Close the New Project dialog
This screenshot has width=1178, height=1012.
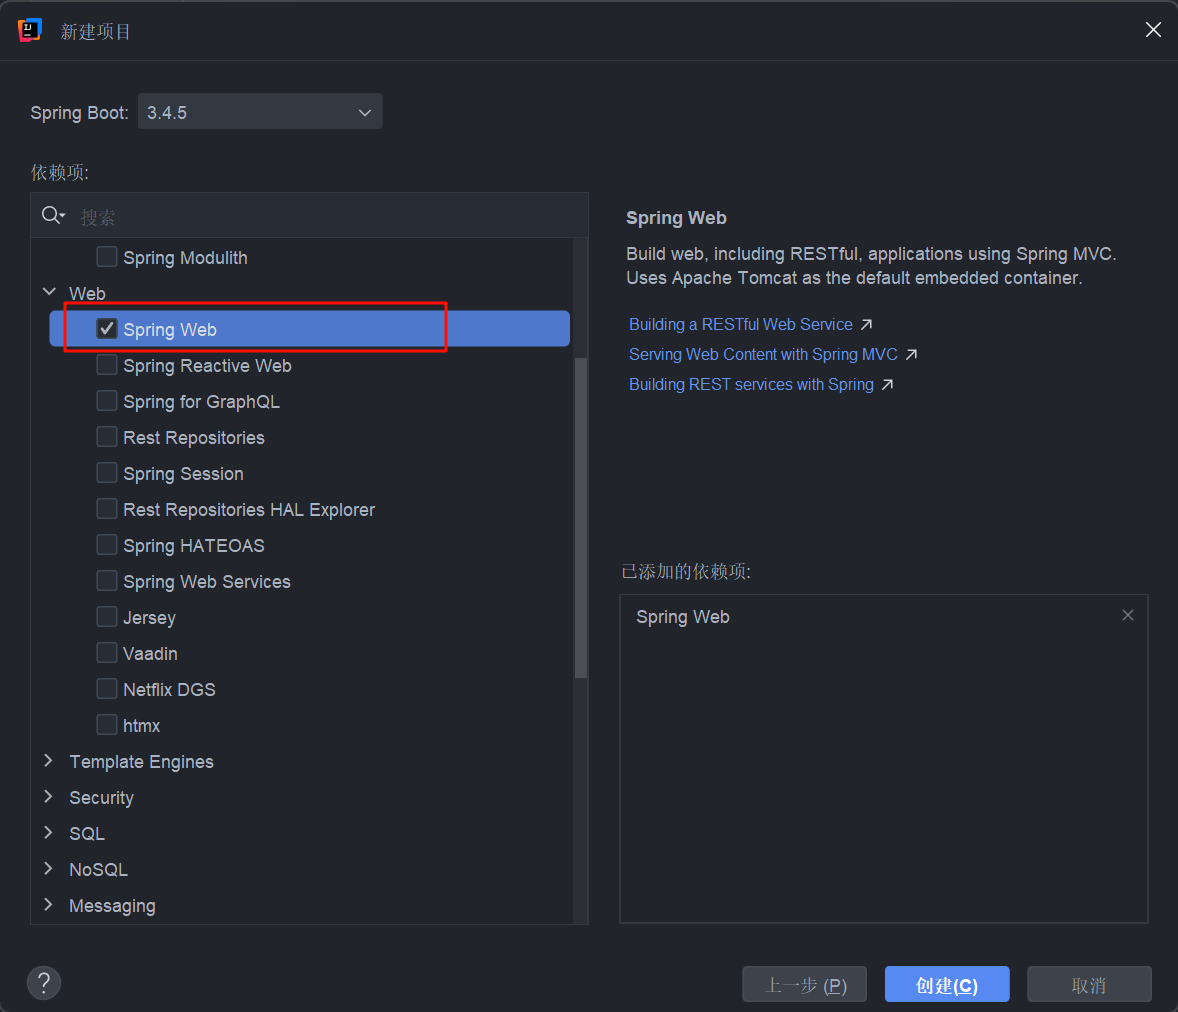(x=1153, y=29)
